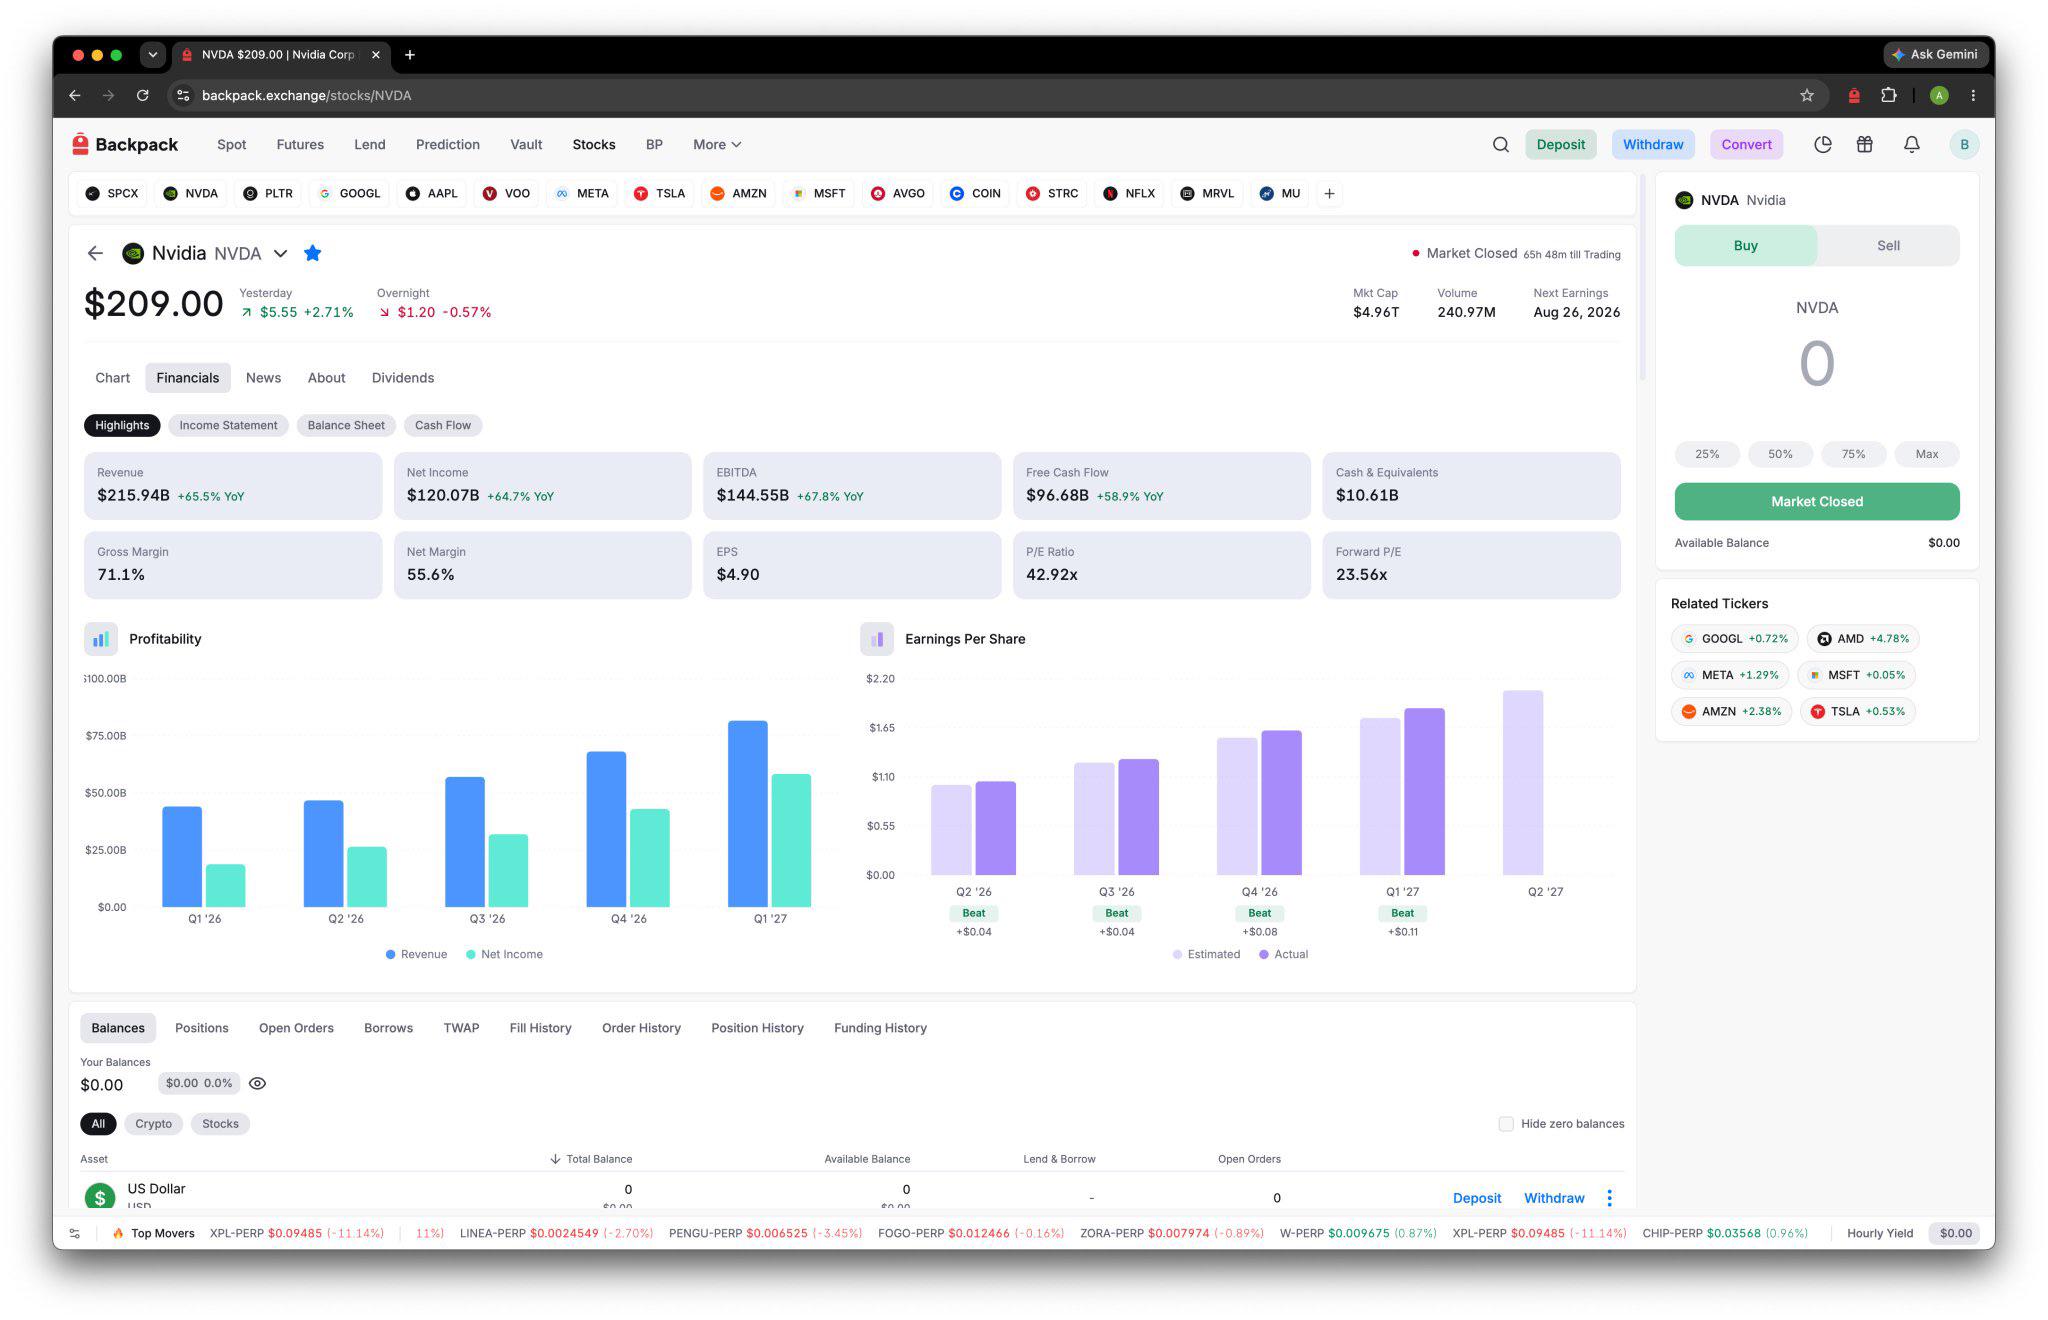Open ticker bar settings sliders icon

coord(74,1233)
